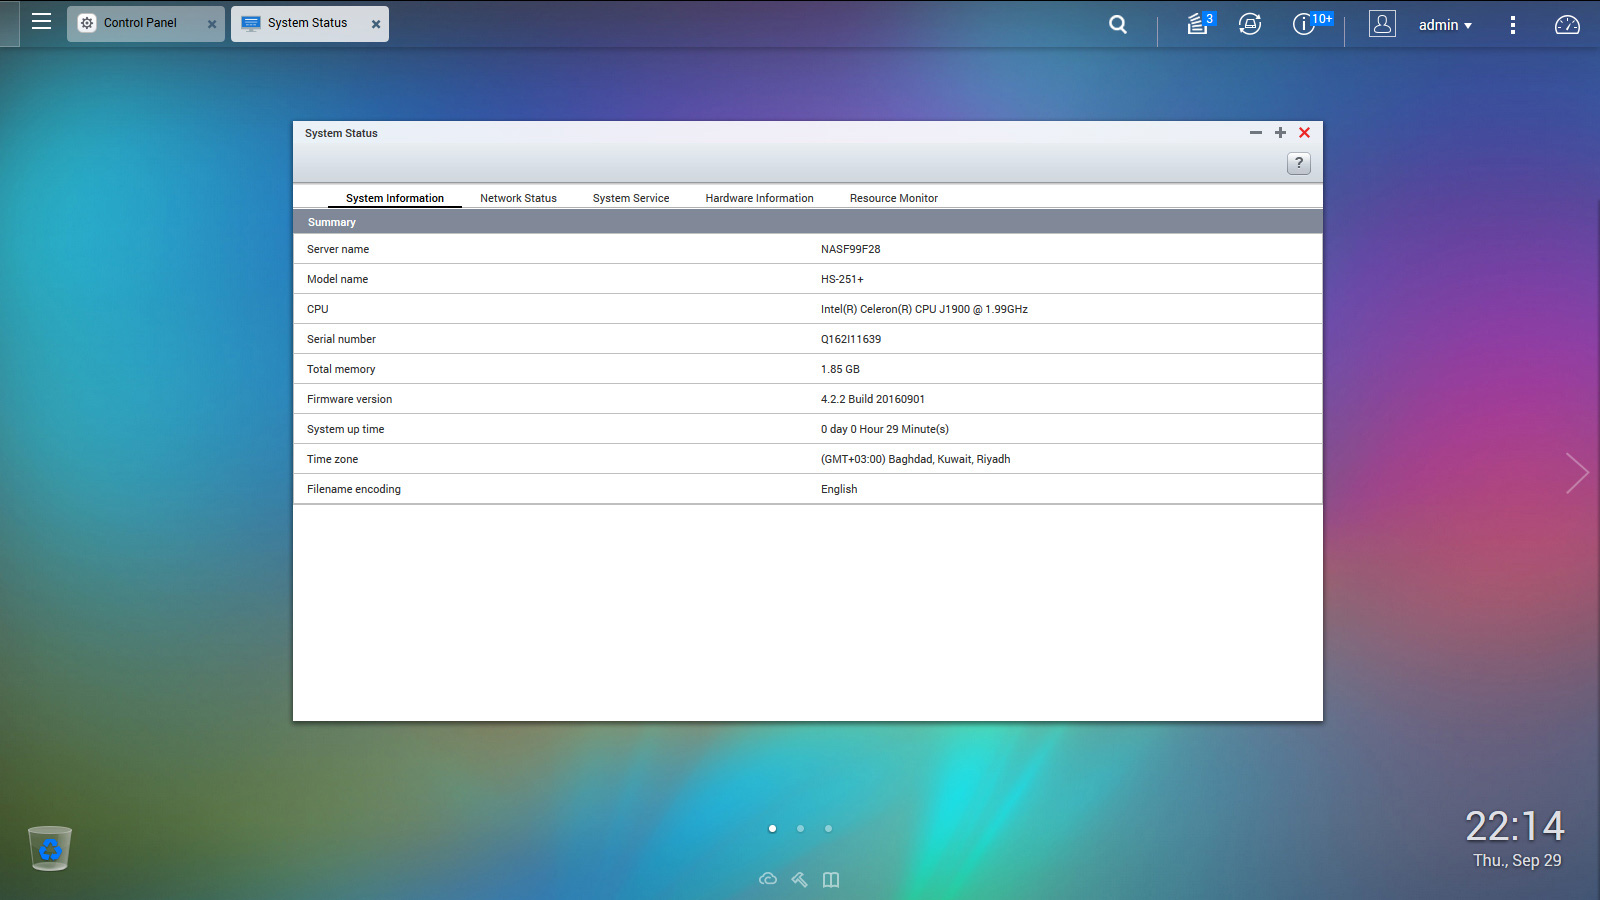Click the Control Panel gear icon
The width and height of the screenshot is (1600, 900).
[87, 23]
